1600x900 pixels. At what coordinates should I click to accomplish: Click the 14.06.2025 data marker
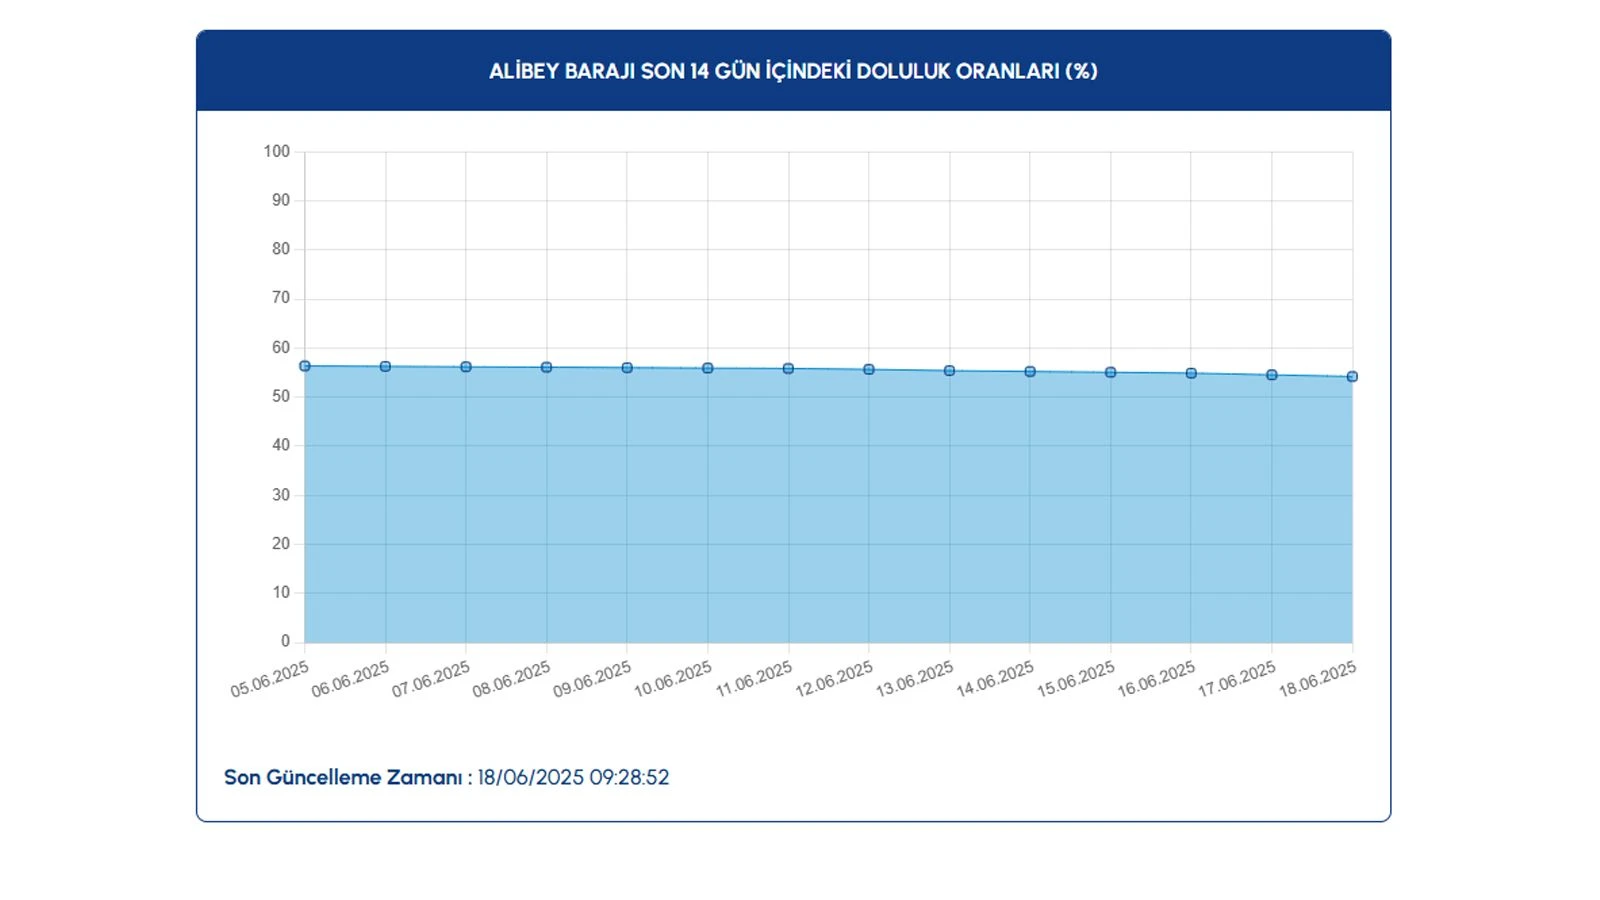point(1030,372)
